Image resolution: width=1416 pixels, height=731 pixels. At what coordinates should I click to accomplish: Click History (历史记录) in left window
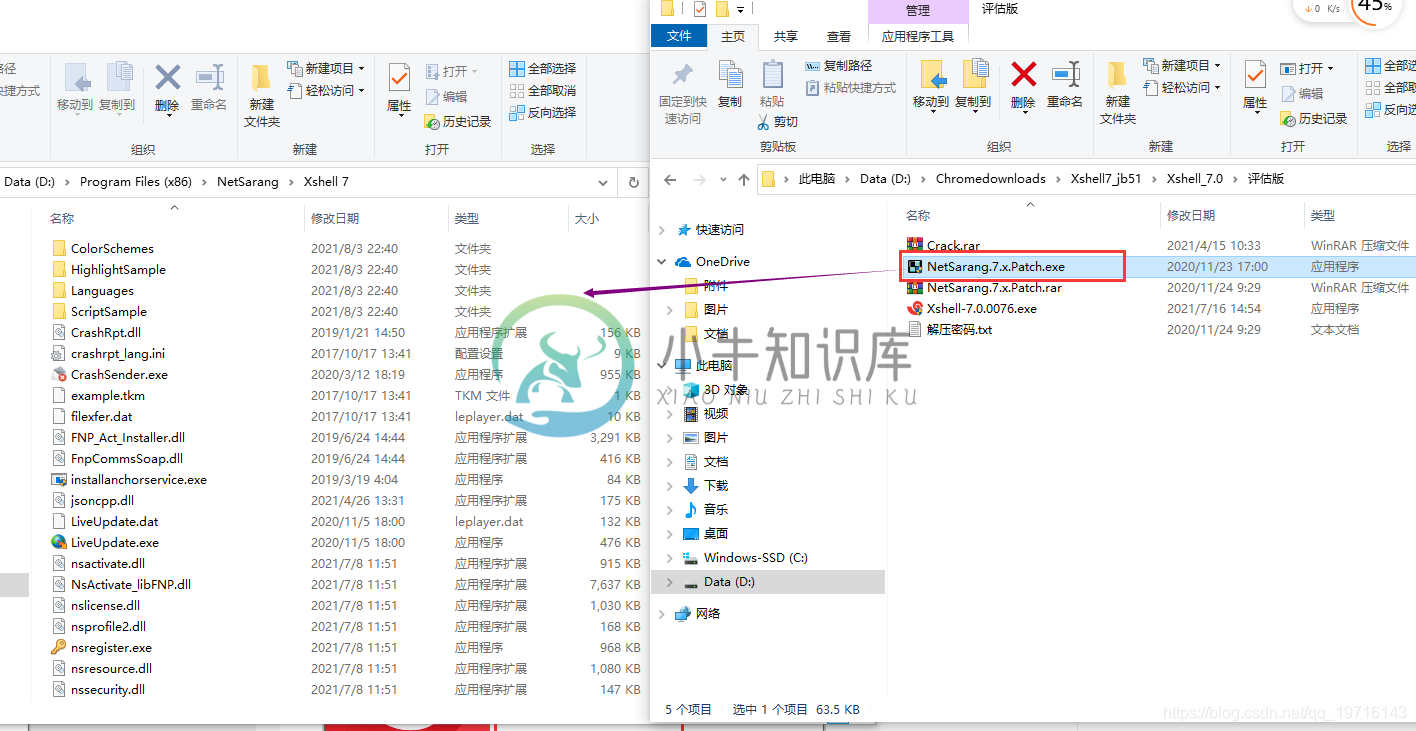[459, 122]
